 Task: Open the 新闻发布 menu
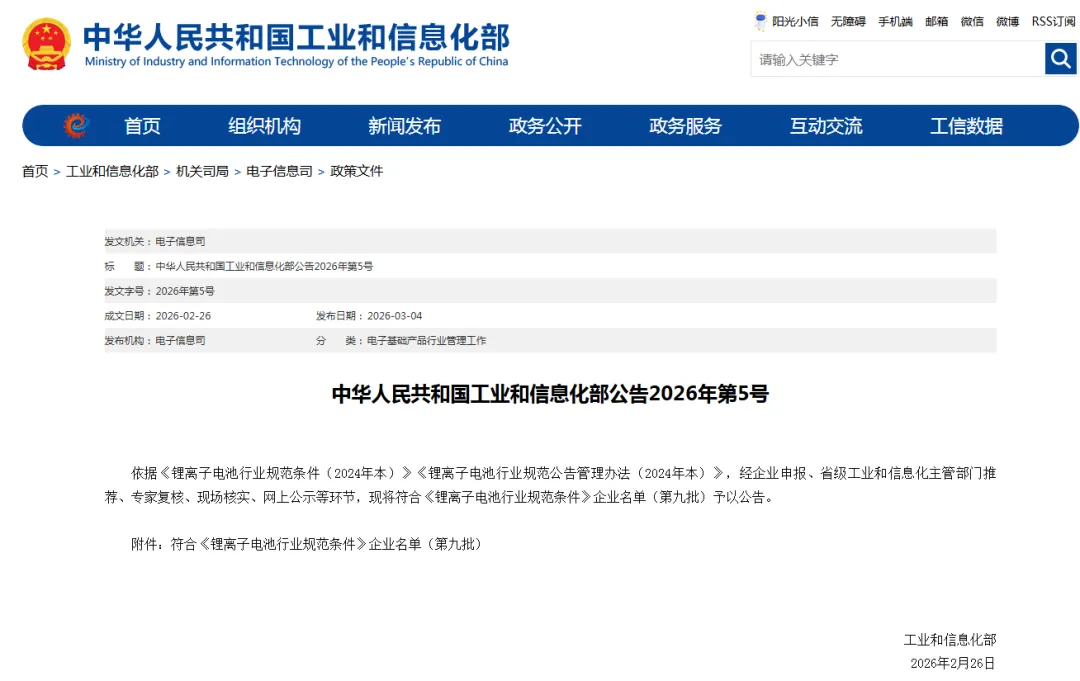[x=404, y=126]
